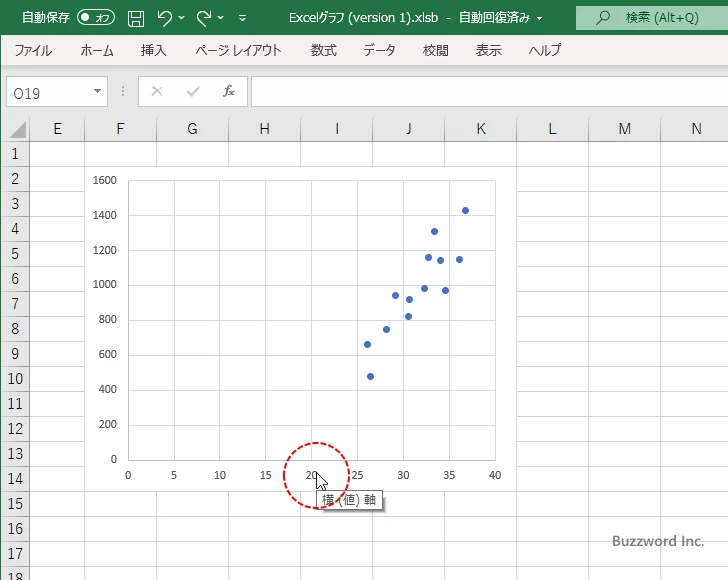Click the lowest scatter data point near 500
The height and width of the screenshot is (580, 728).
[370, 377]
